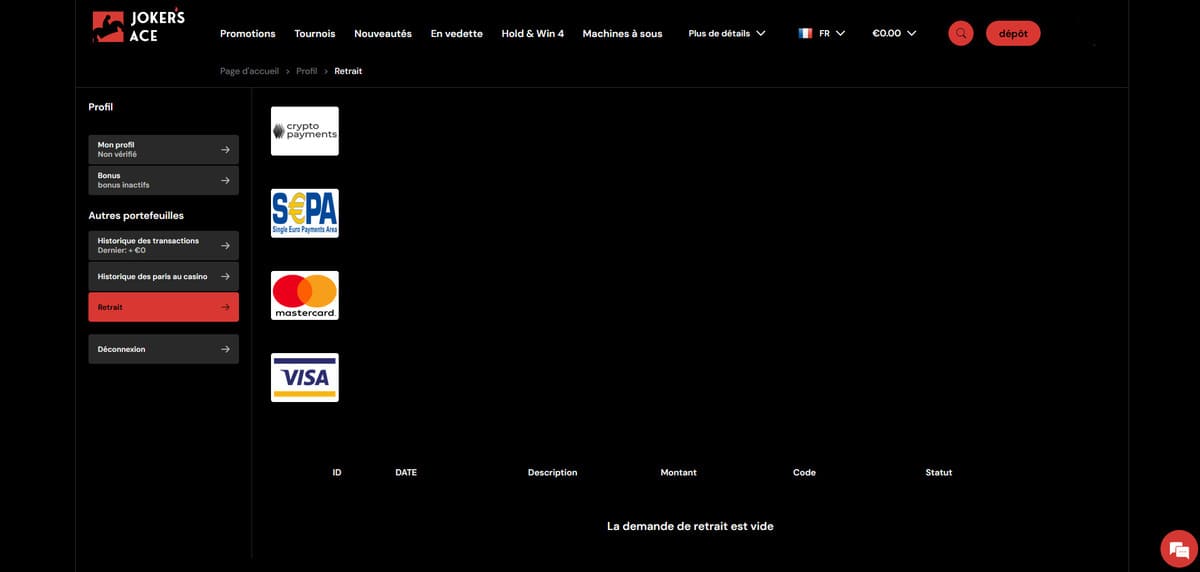Select crypto payments withdrawal method

(305, 131)
